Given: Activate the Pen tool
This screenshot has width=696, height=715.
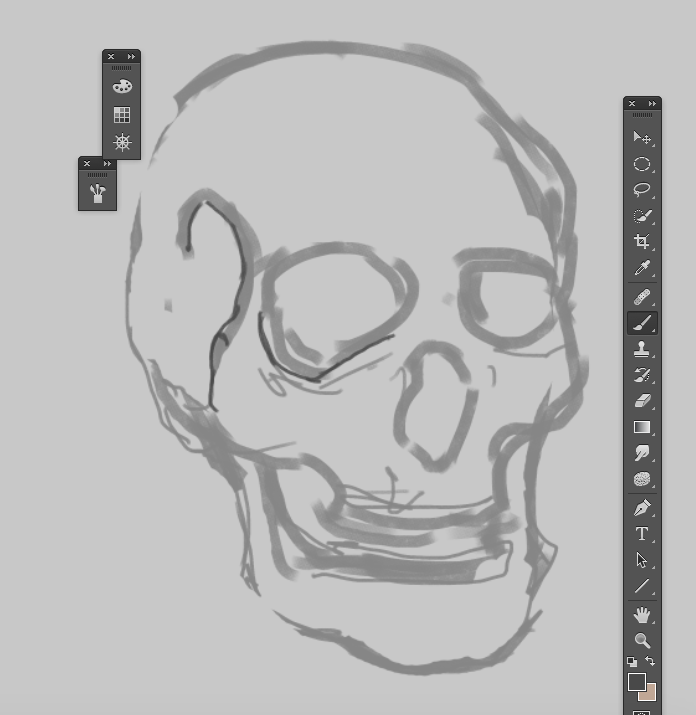Looking at the screenshot, I should pos(642,507).
